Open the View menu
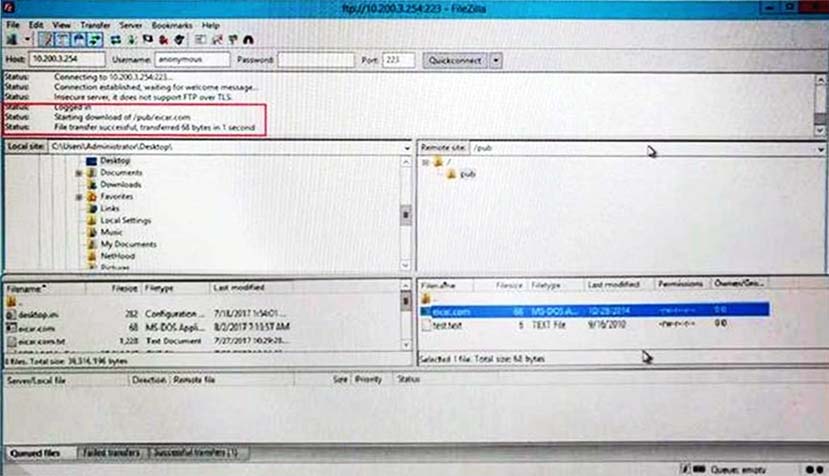 click(x=61, y=25)
